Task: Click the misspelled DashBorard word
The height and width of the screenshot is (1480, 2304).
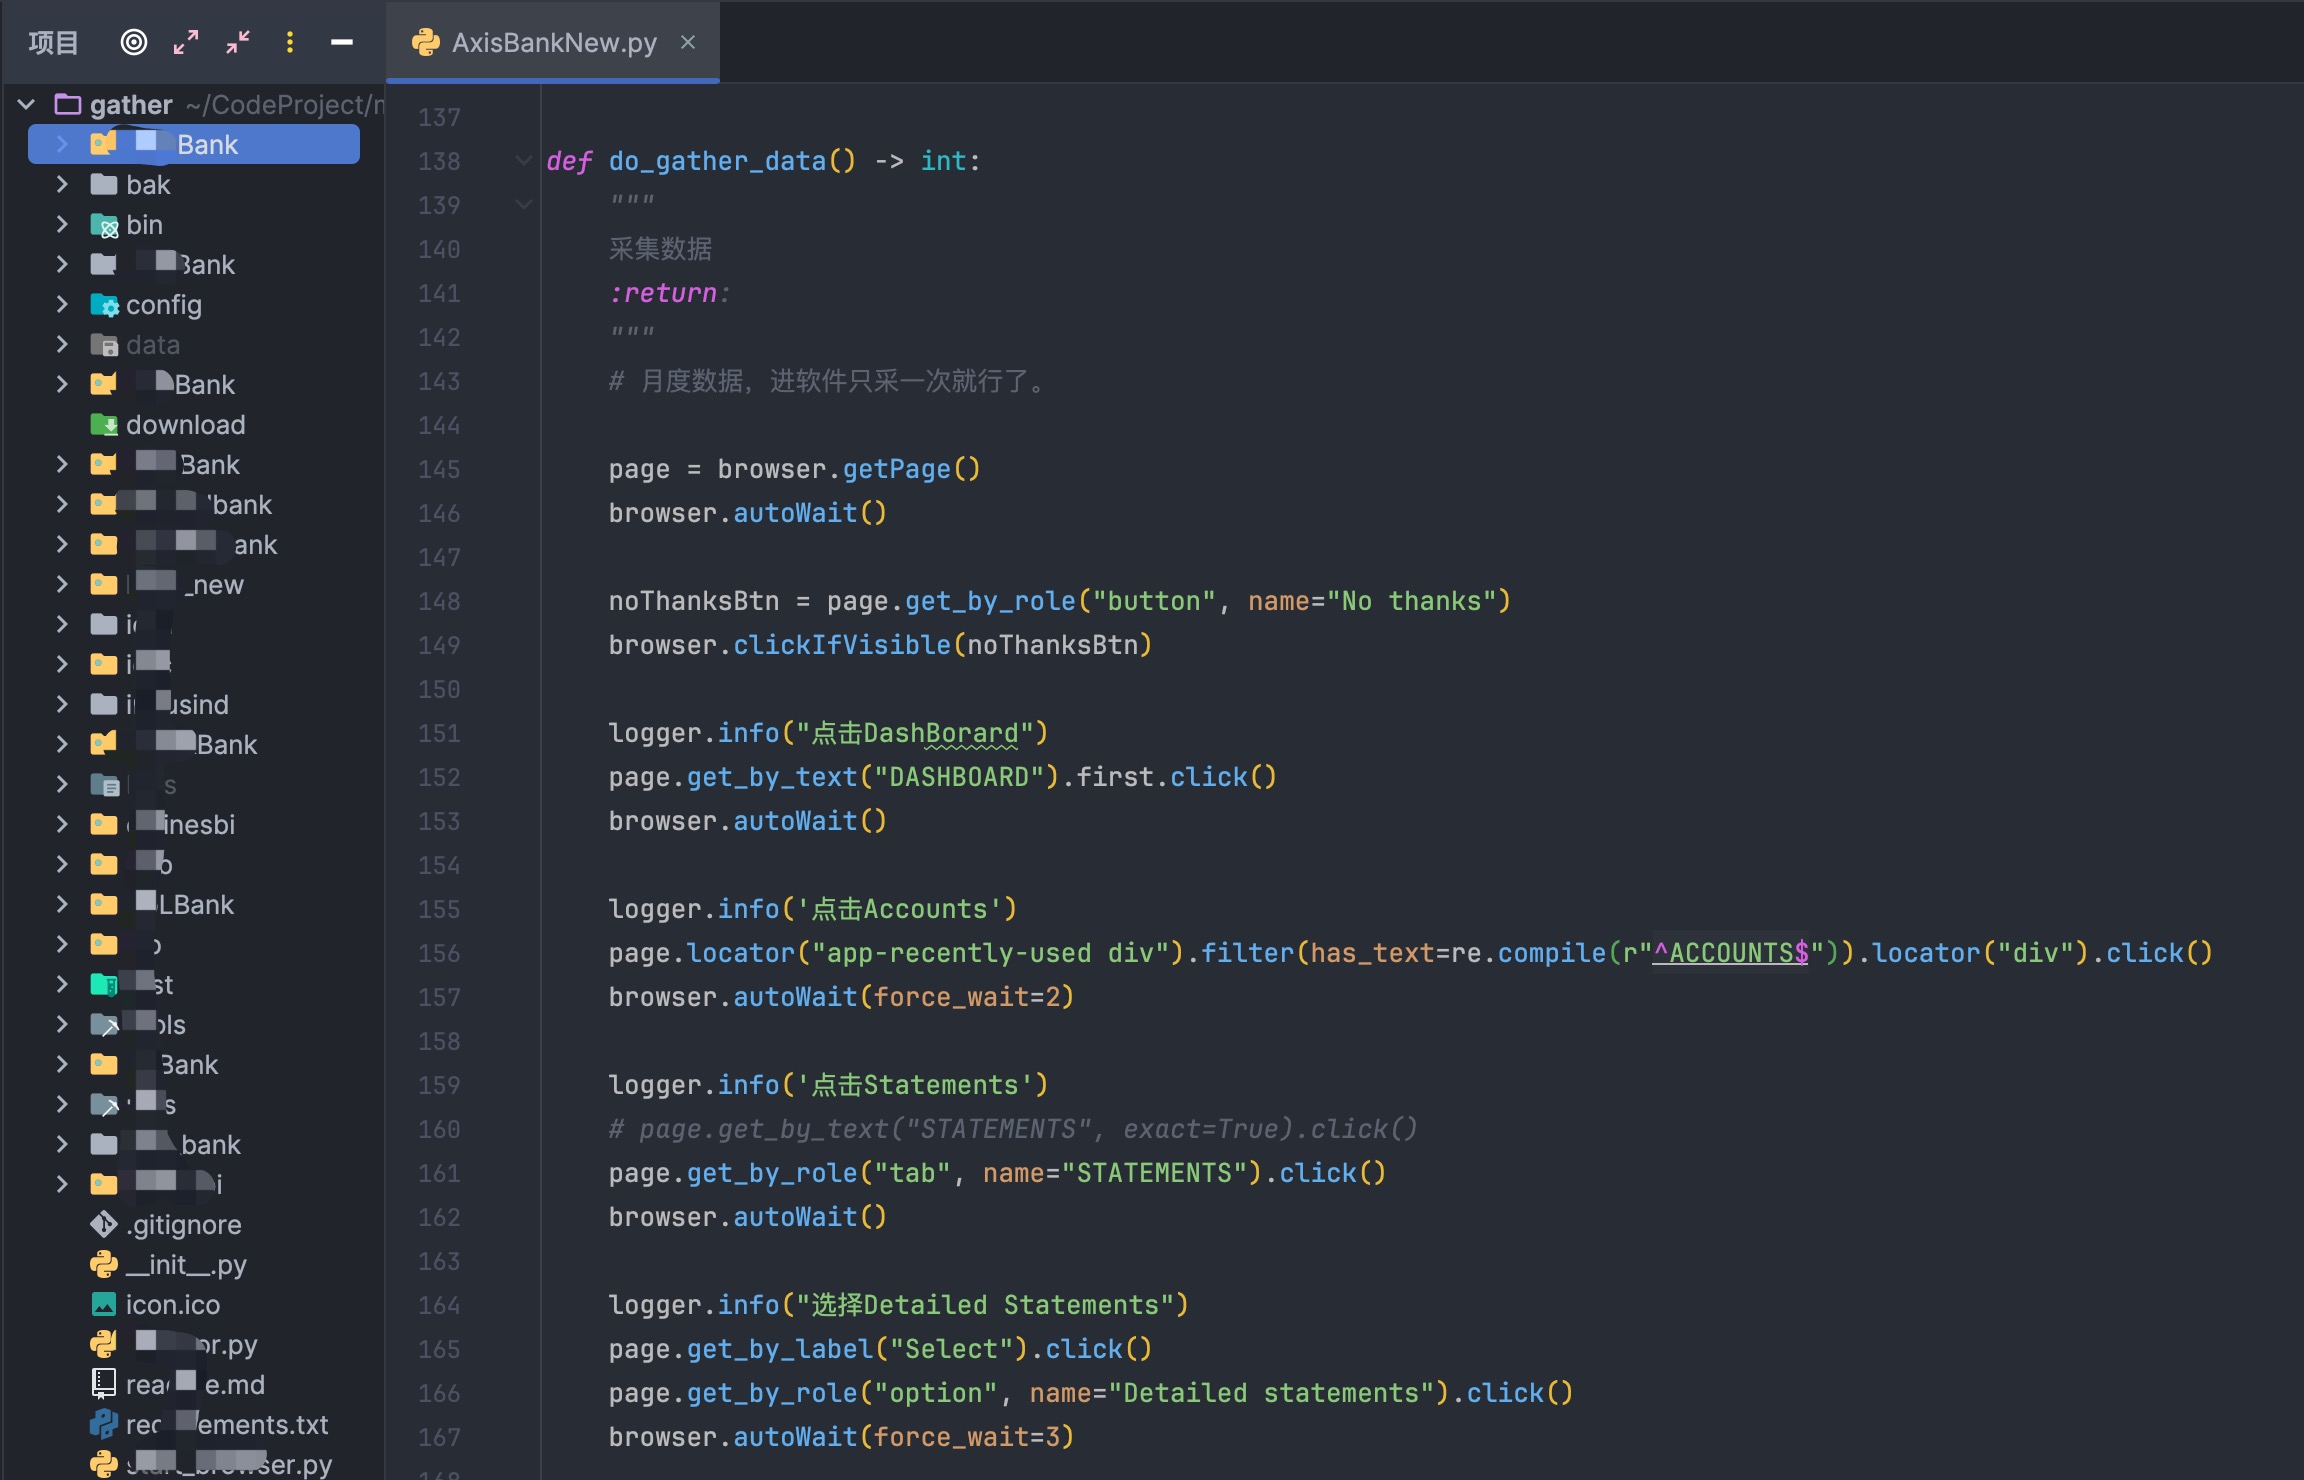Action: click(x=941, y=733)
